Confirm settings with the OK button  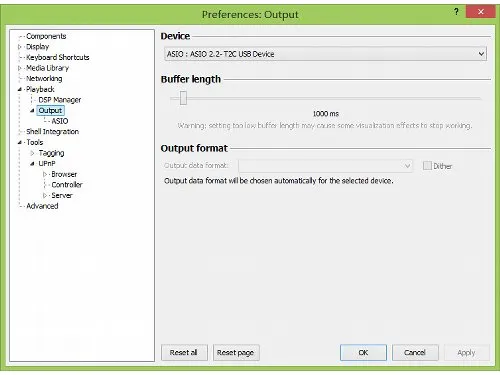363,352
